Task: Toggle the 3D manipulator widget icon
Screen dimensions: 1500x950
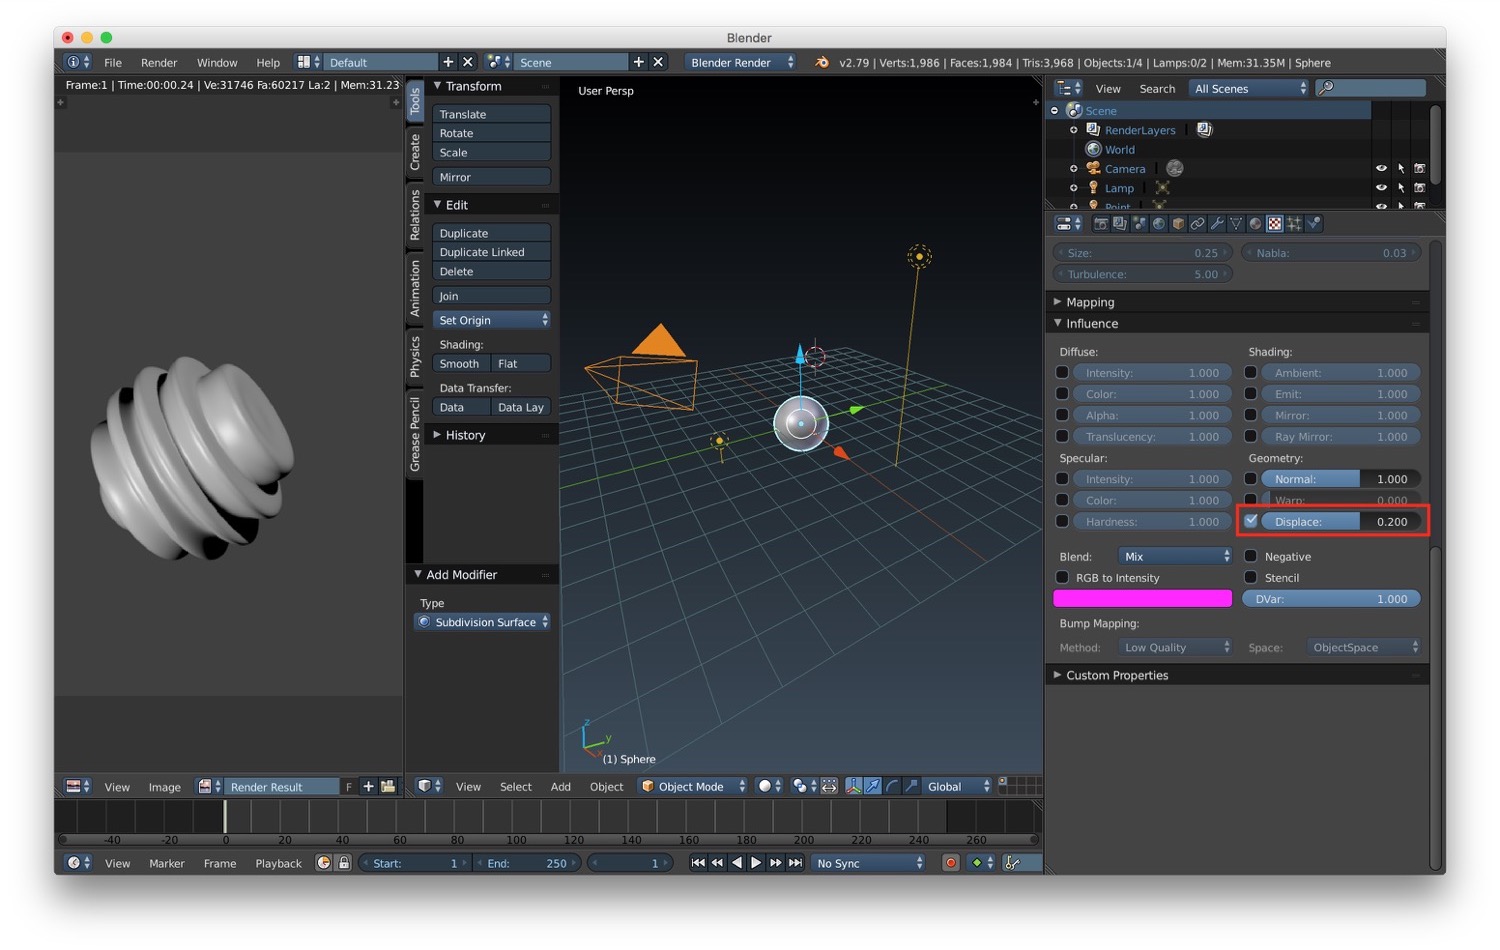Action: (x=853, y=786)
